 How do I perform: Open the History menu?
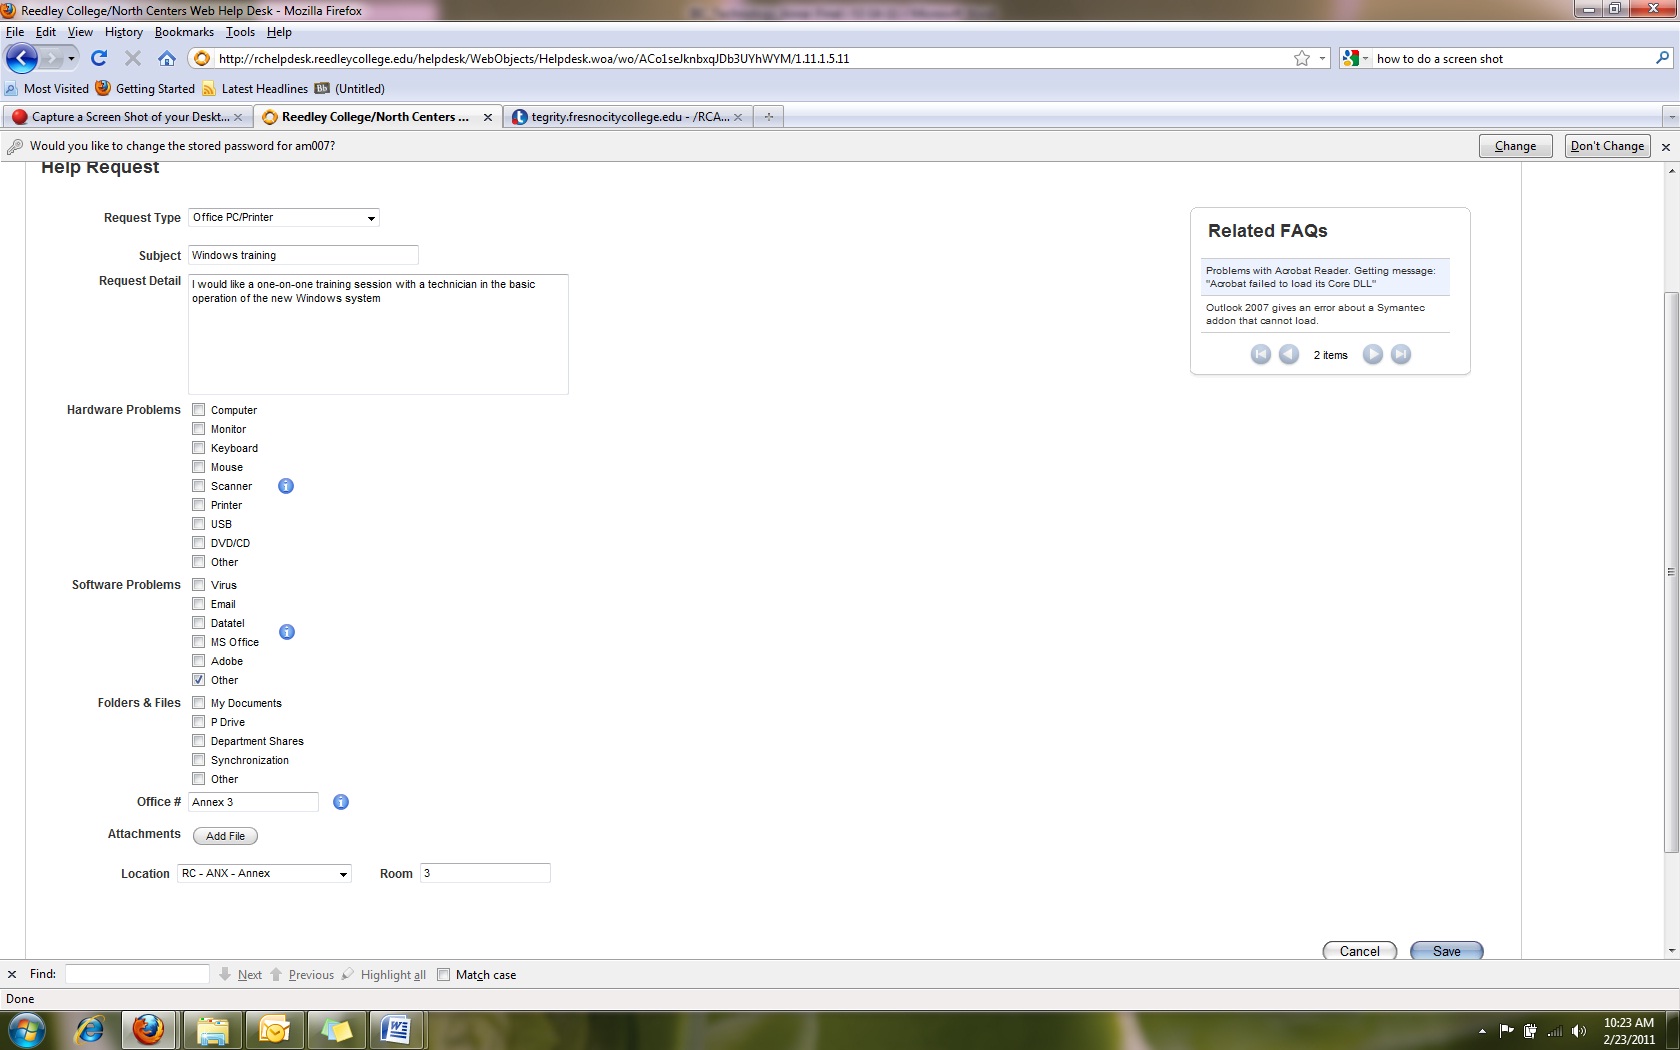coord(124,32)
